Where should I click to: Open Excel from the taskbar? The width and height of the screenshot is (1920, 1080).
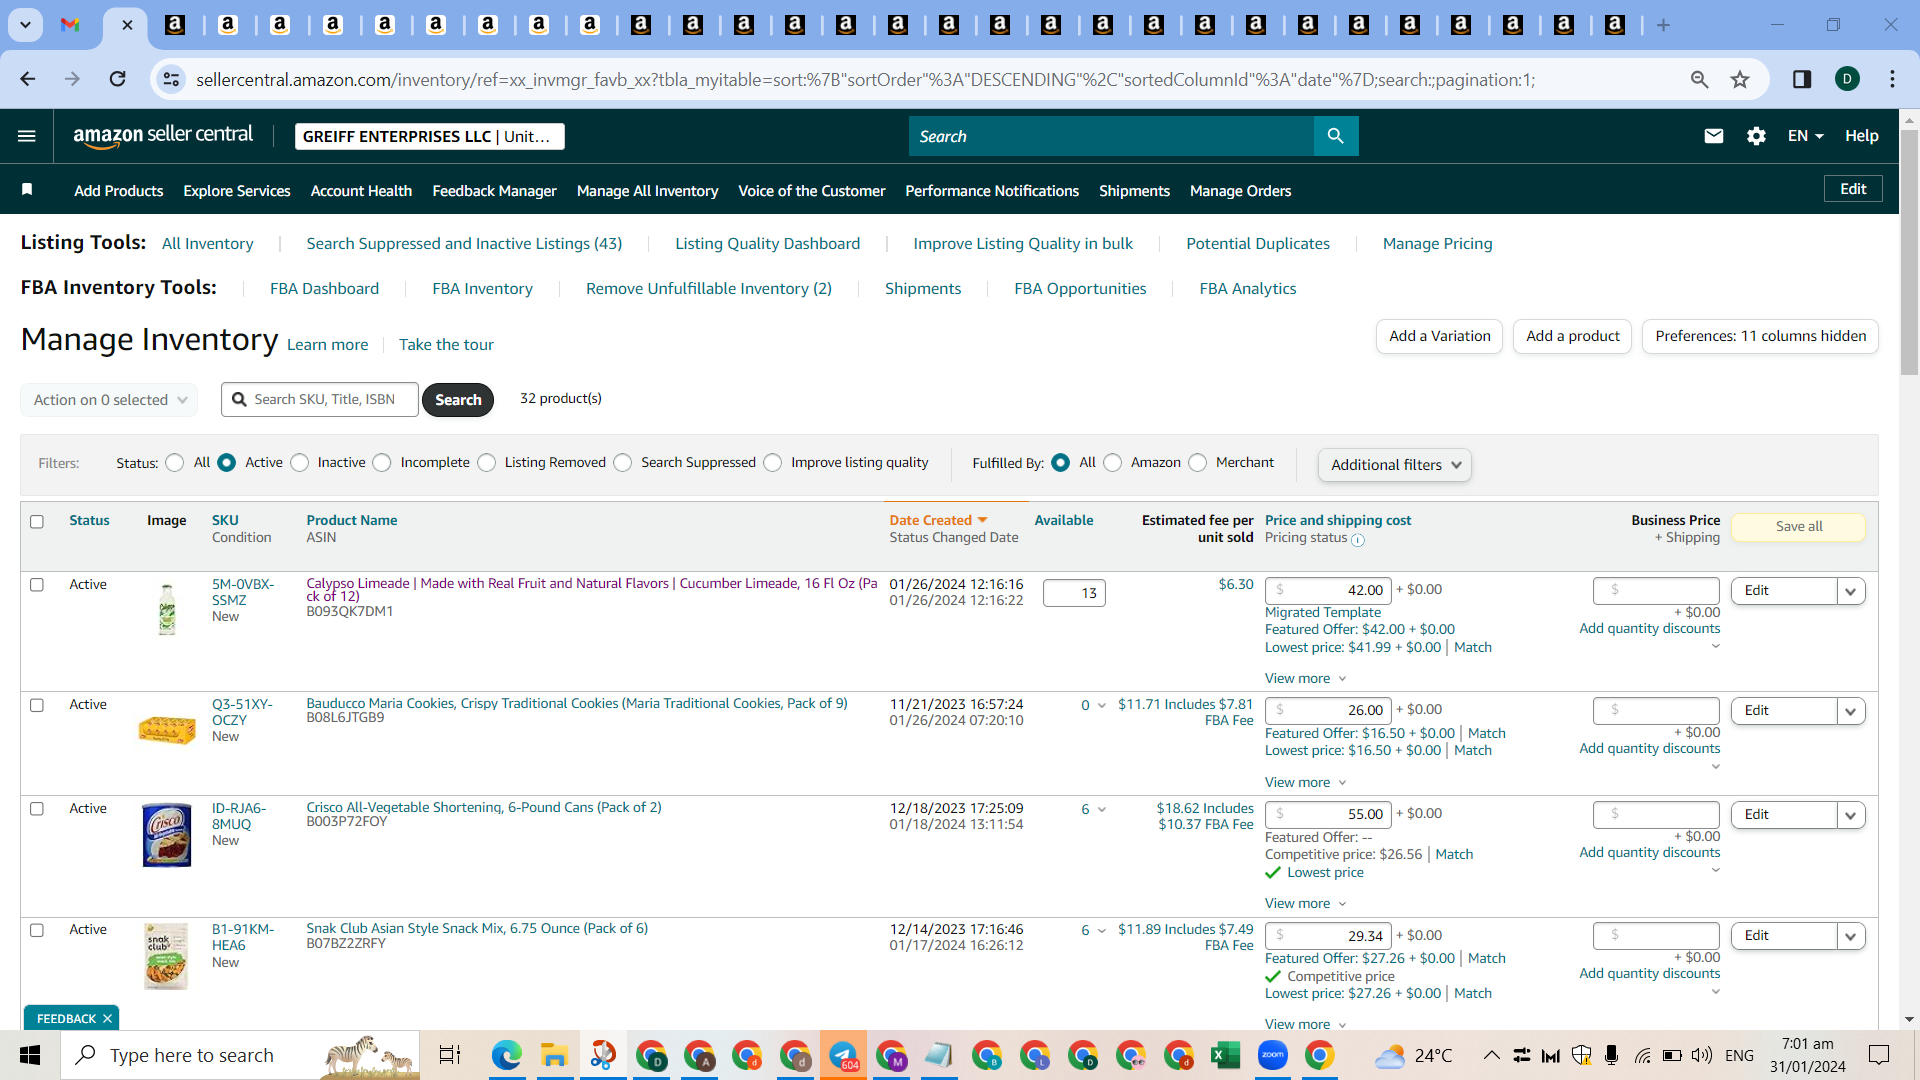[1225, 1055]
